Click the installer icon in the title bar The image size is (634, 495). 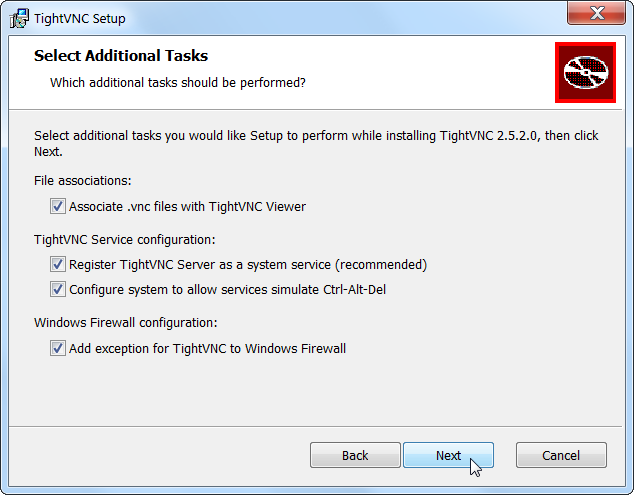tap(18, 18)
